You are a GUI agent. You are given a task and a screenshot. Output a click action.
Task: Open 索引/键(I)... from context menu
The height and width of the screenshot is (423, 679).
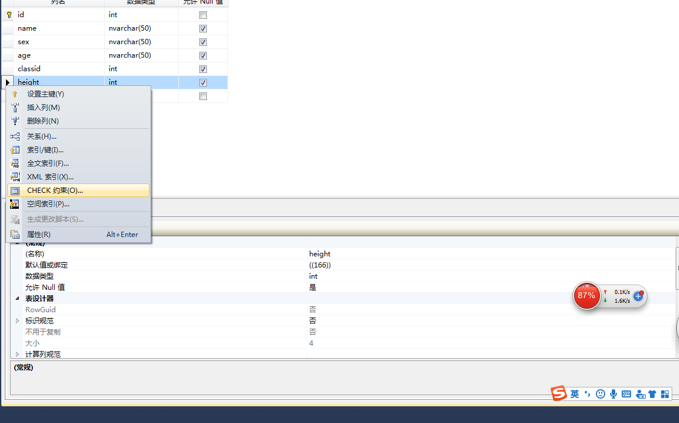click(78, 150)
